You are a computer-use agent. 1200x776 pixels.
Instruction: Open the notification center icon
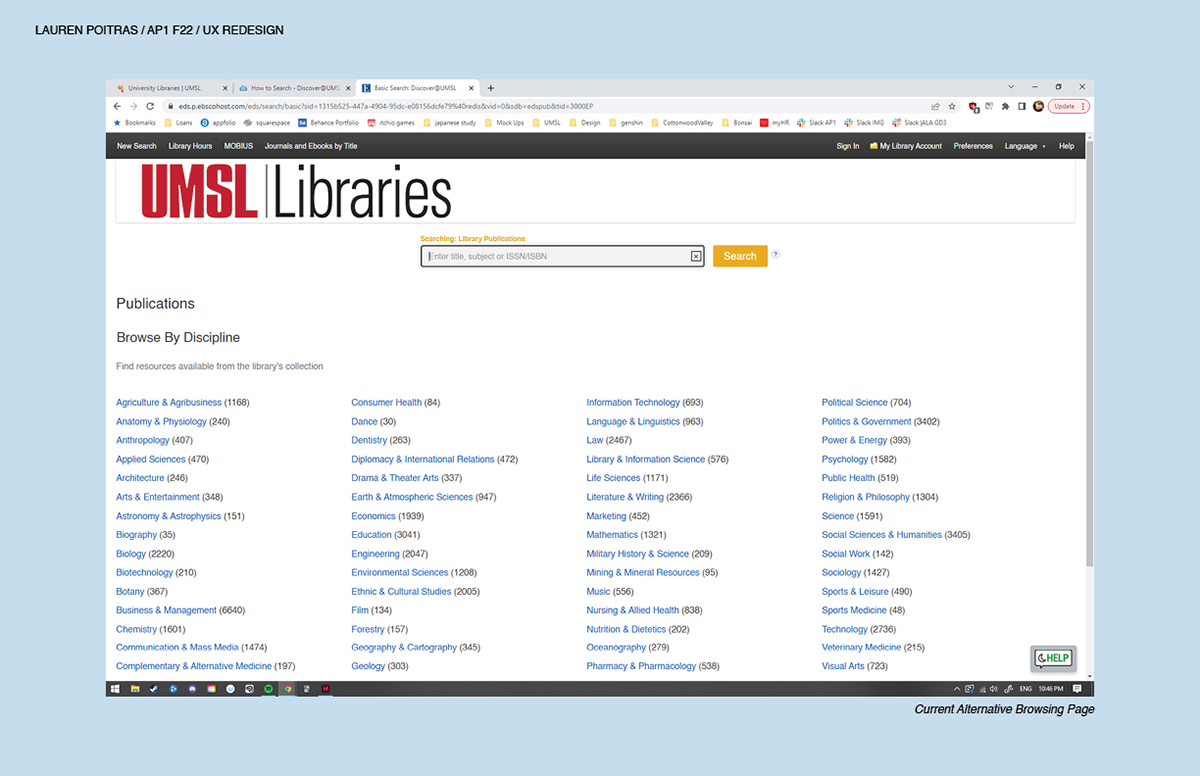pos(1076,689)
